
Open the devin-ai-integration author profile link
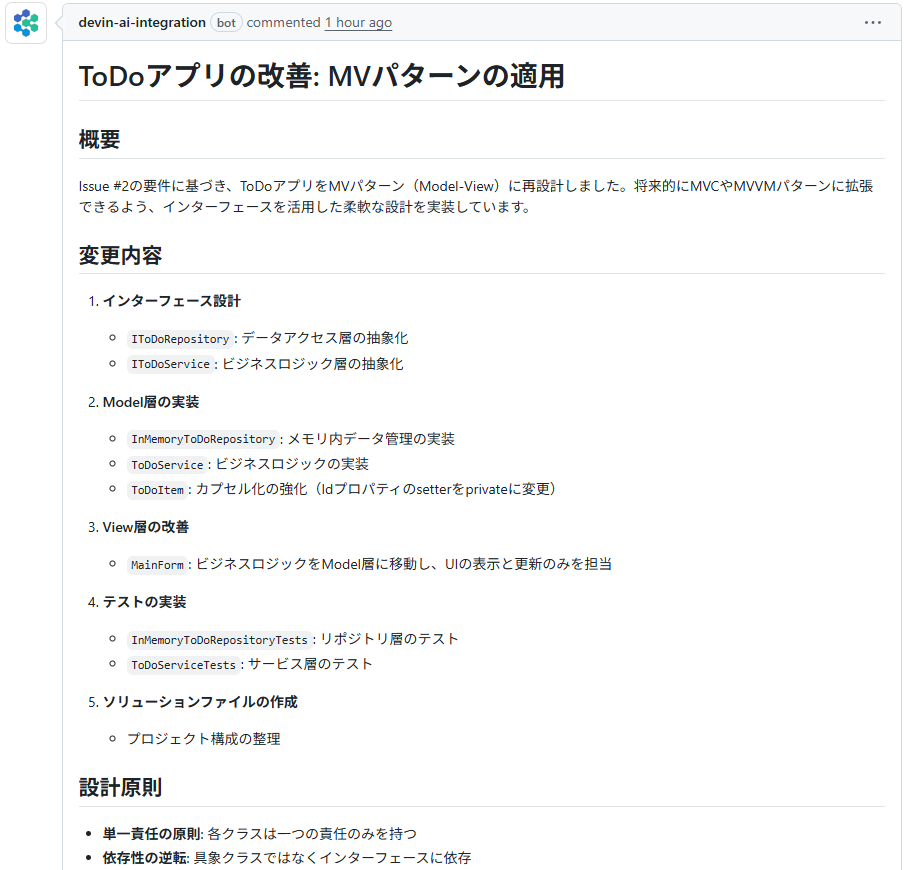[142, 23]
